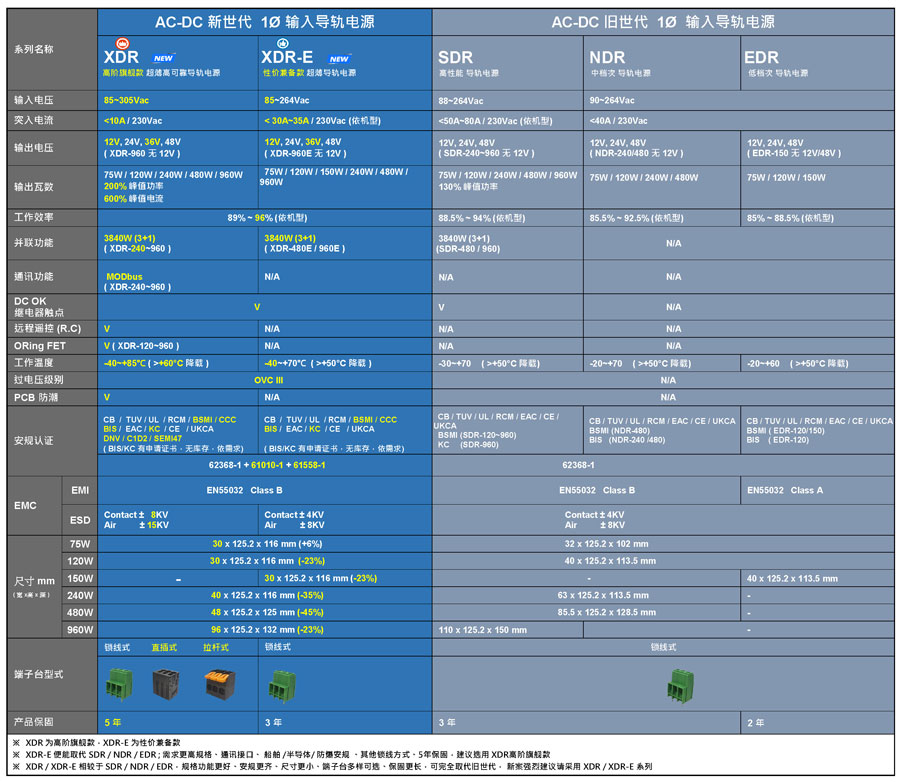Click the orange crown badge above XDR

tap(122, 42)
